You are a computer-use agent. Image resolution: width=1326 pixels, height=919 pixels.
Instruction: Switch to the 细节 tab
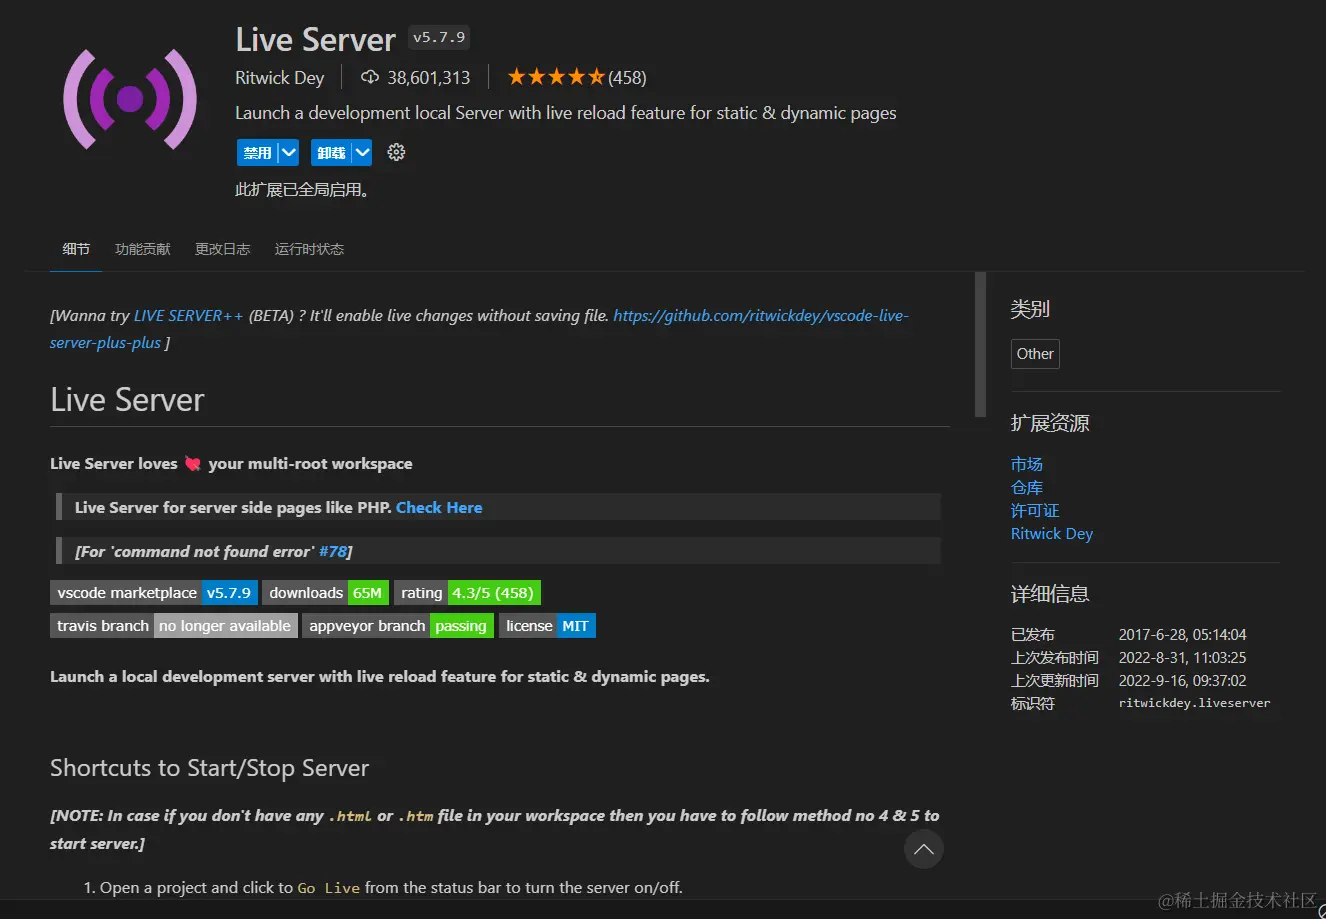coord(76,249)
